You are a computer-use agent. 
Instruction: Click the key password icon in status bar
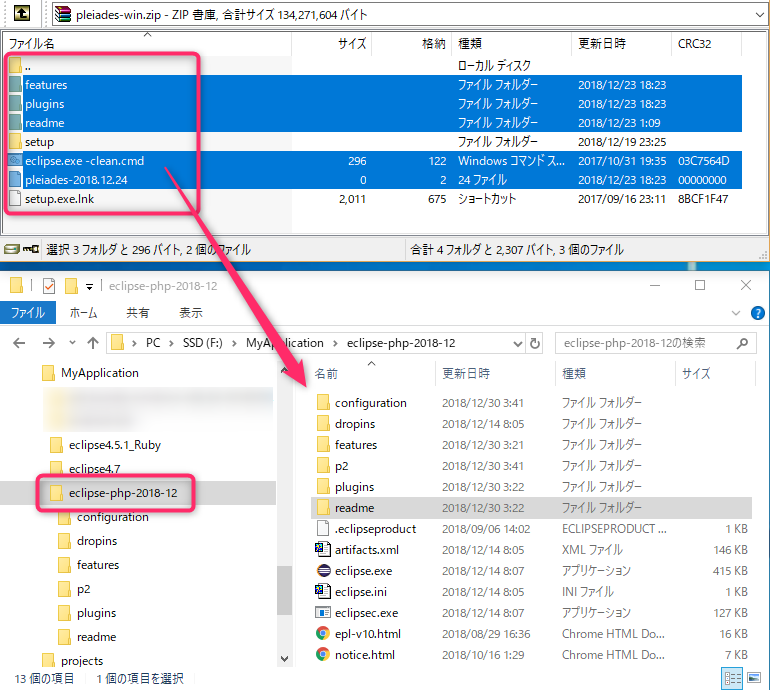click(31, 249)
